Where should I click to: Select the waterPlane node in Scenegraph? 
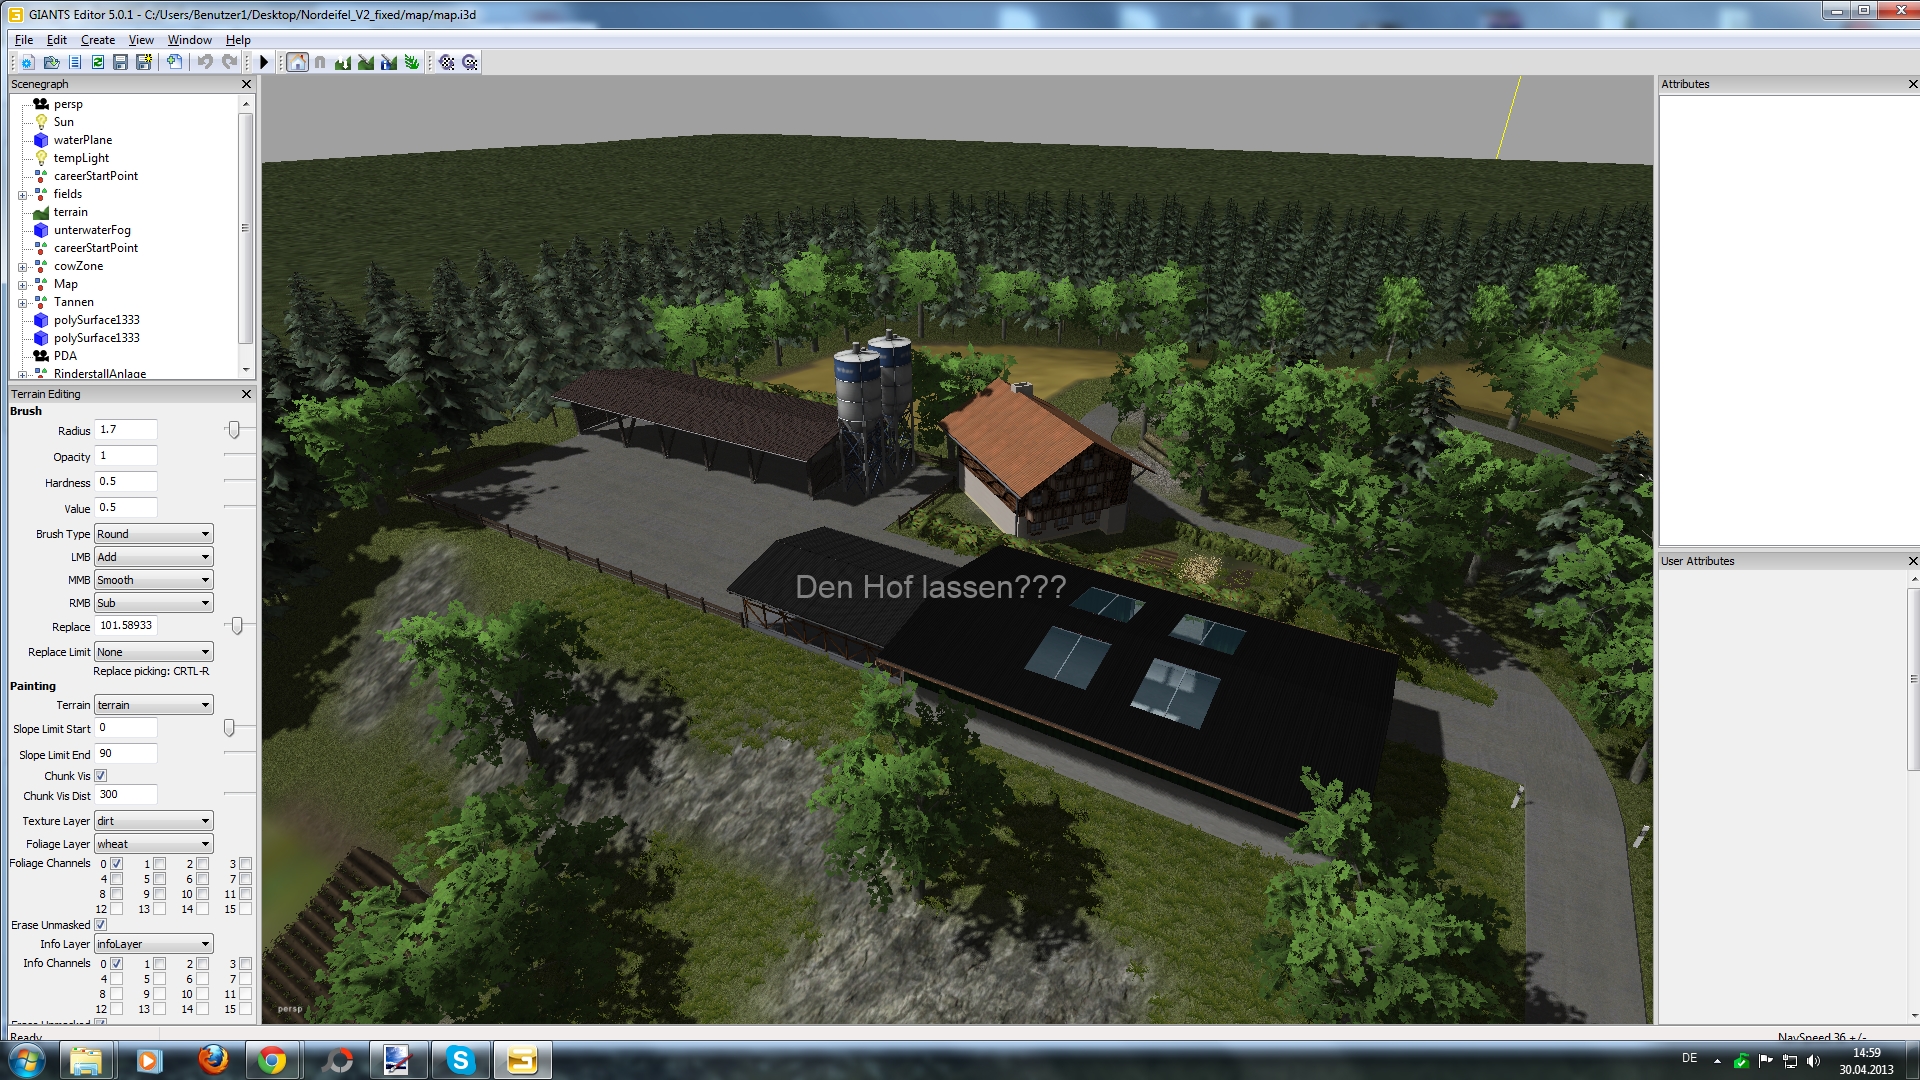click(82, 140)
